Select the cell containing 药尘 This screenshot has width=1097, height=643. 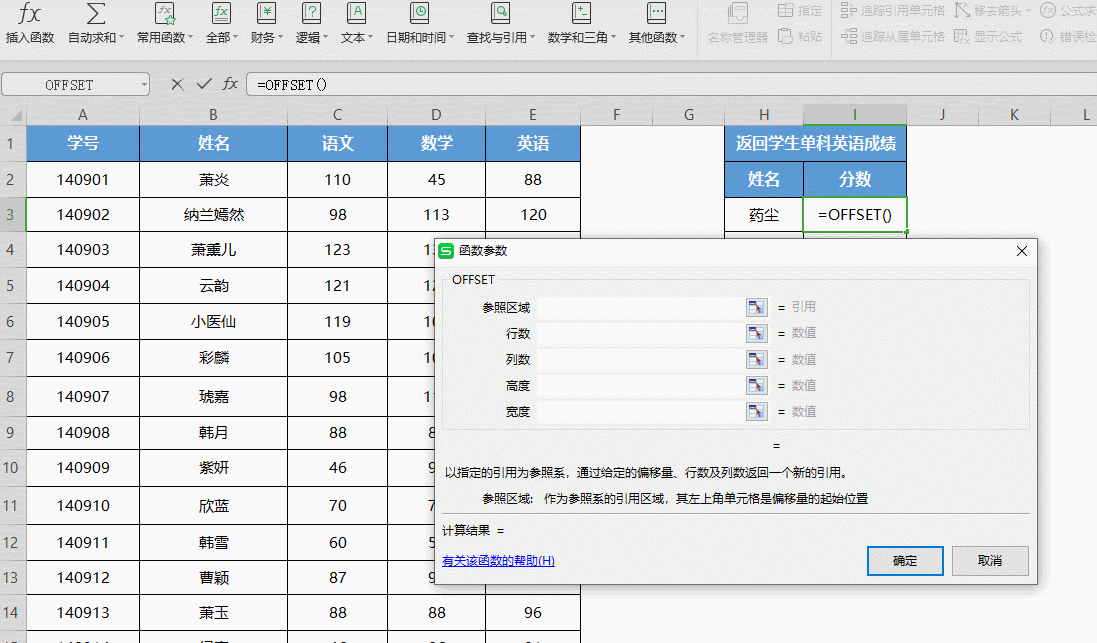[764, 215]
